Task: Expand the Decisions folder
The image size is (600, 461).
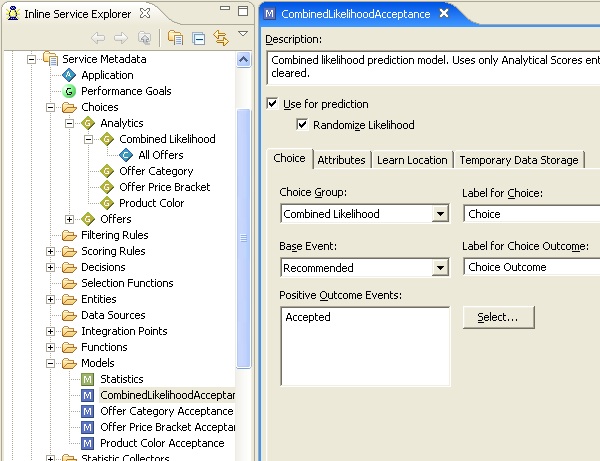Action: (x=51, y=267)
